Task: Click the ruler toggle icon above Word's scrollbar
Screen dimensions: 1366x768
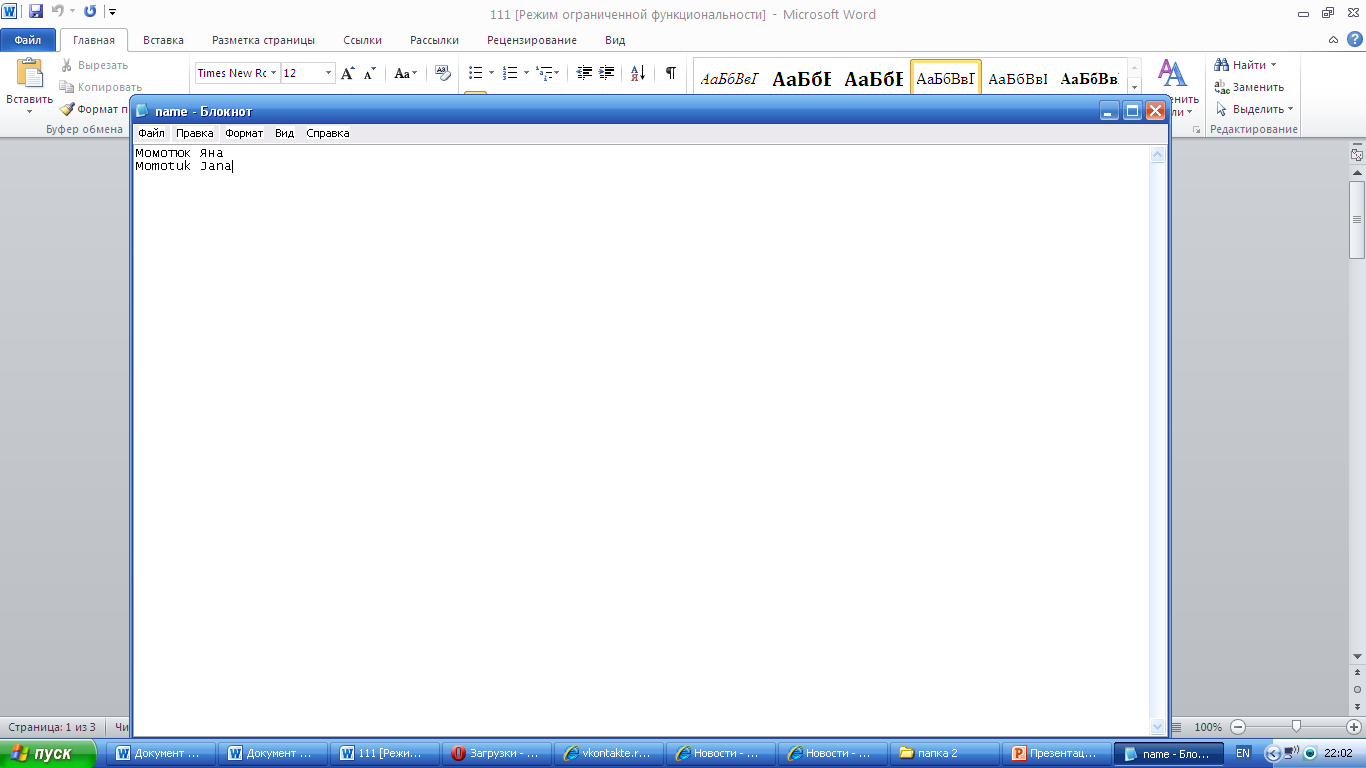Action: pyautogui.click(x=1357, y=155)
